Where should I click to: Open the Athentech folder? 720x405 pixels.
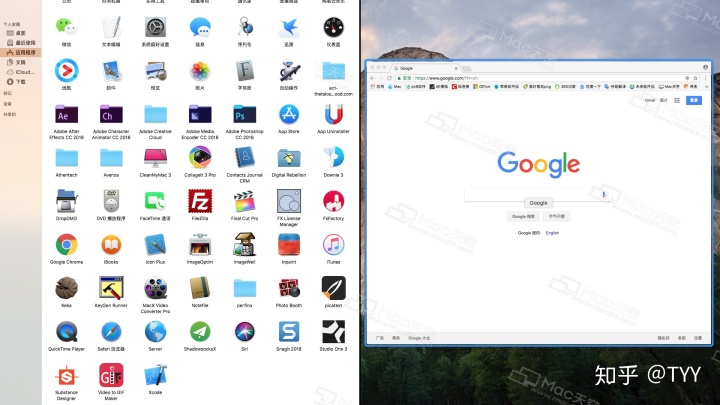coord(66,158)
